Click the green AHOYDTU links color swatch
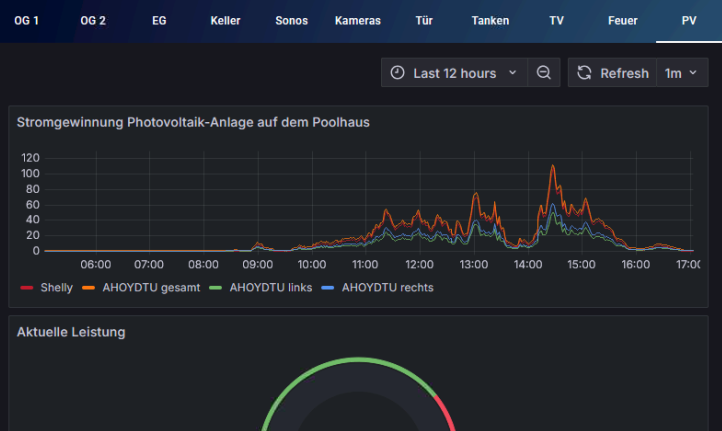This screenshot has width=722, height=431. (x=215, y=288)
